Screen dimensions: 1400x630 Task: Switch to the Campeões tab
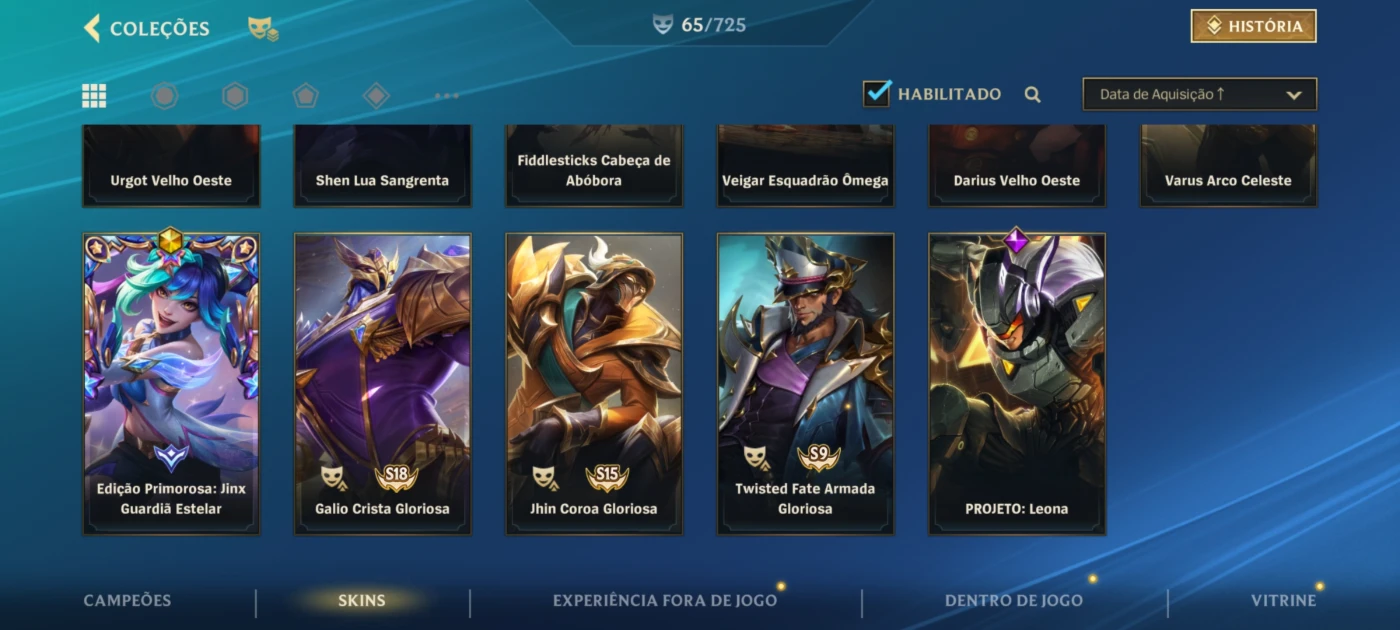click(127, 601)
